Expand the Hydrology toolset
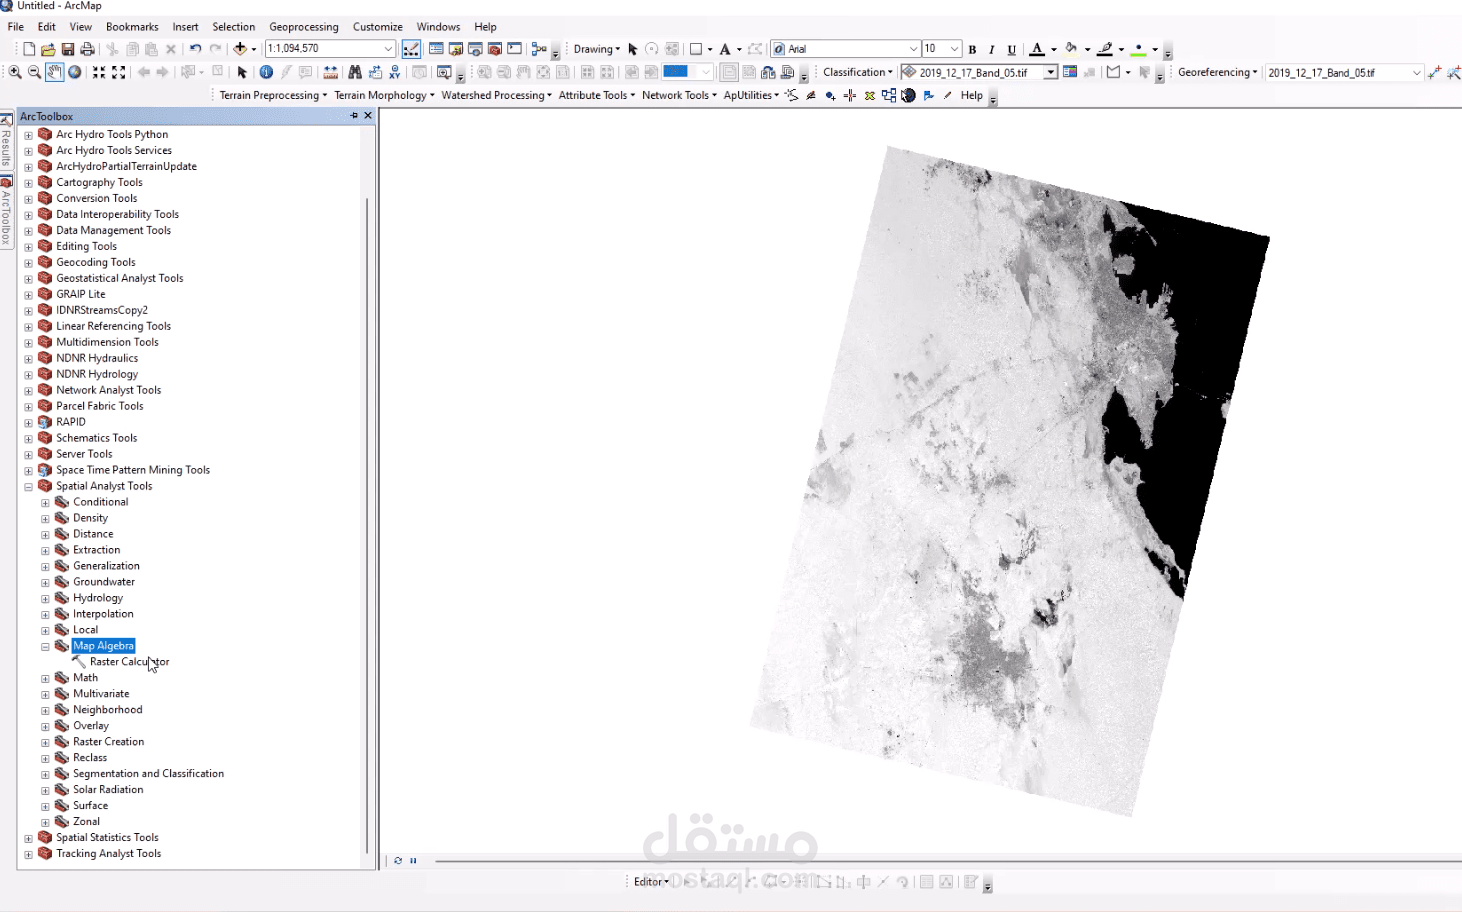 click(45, 599)
